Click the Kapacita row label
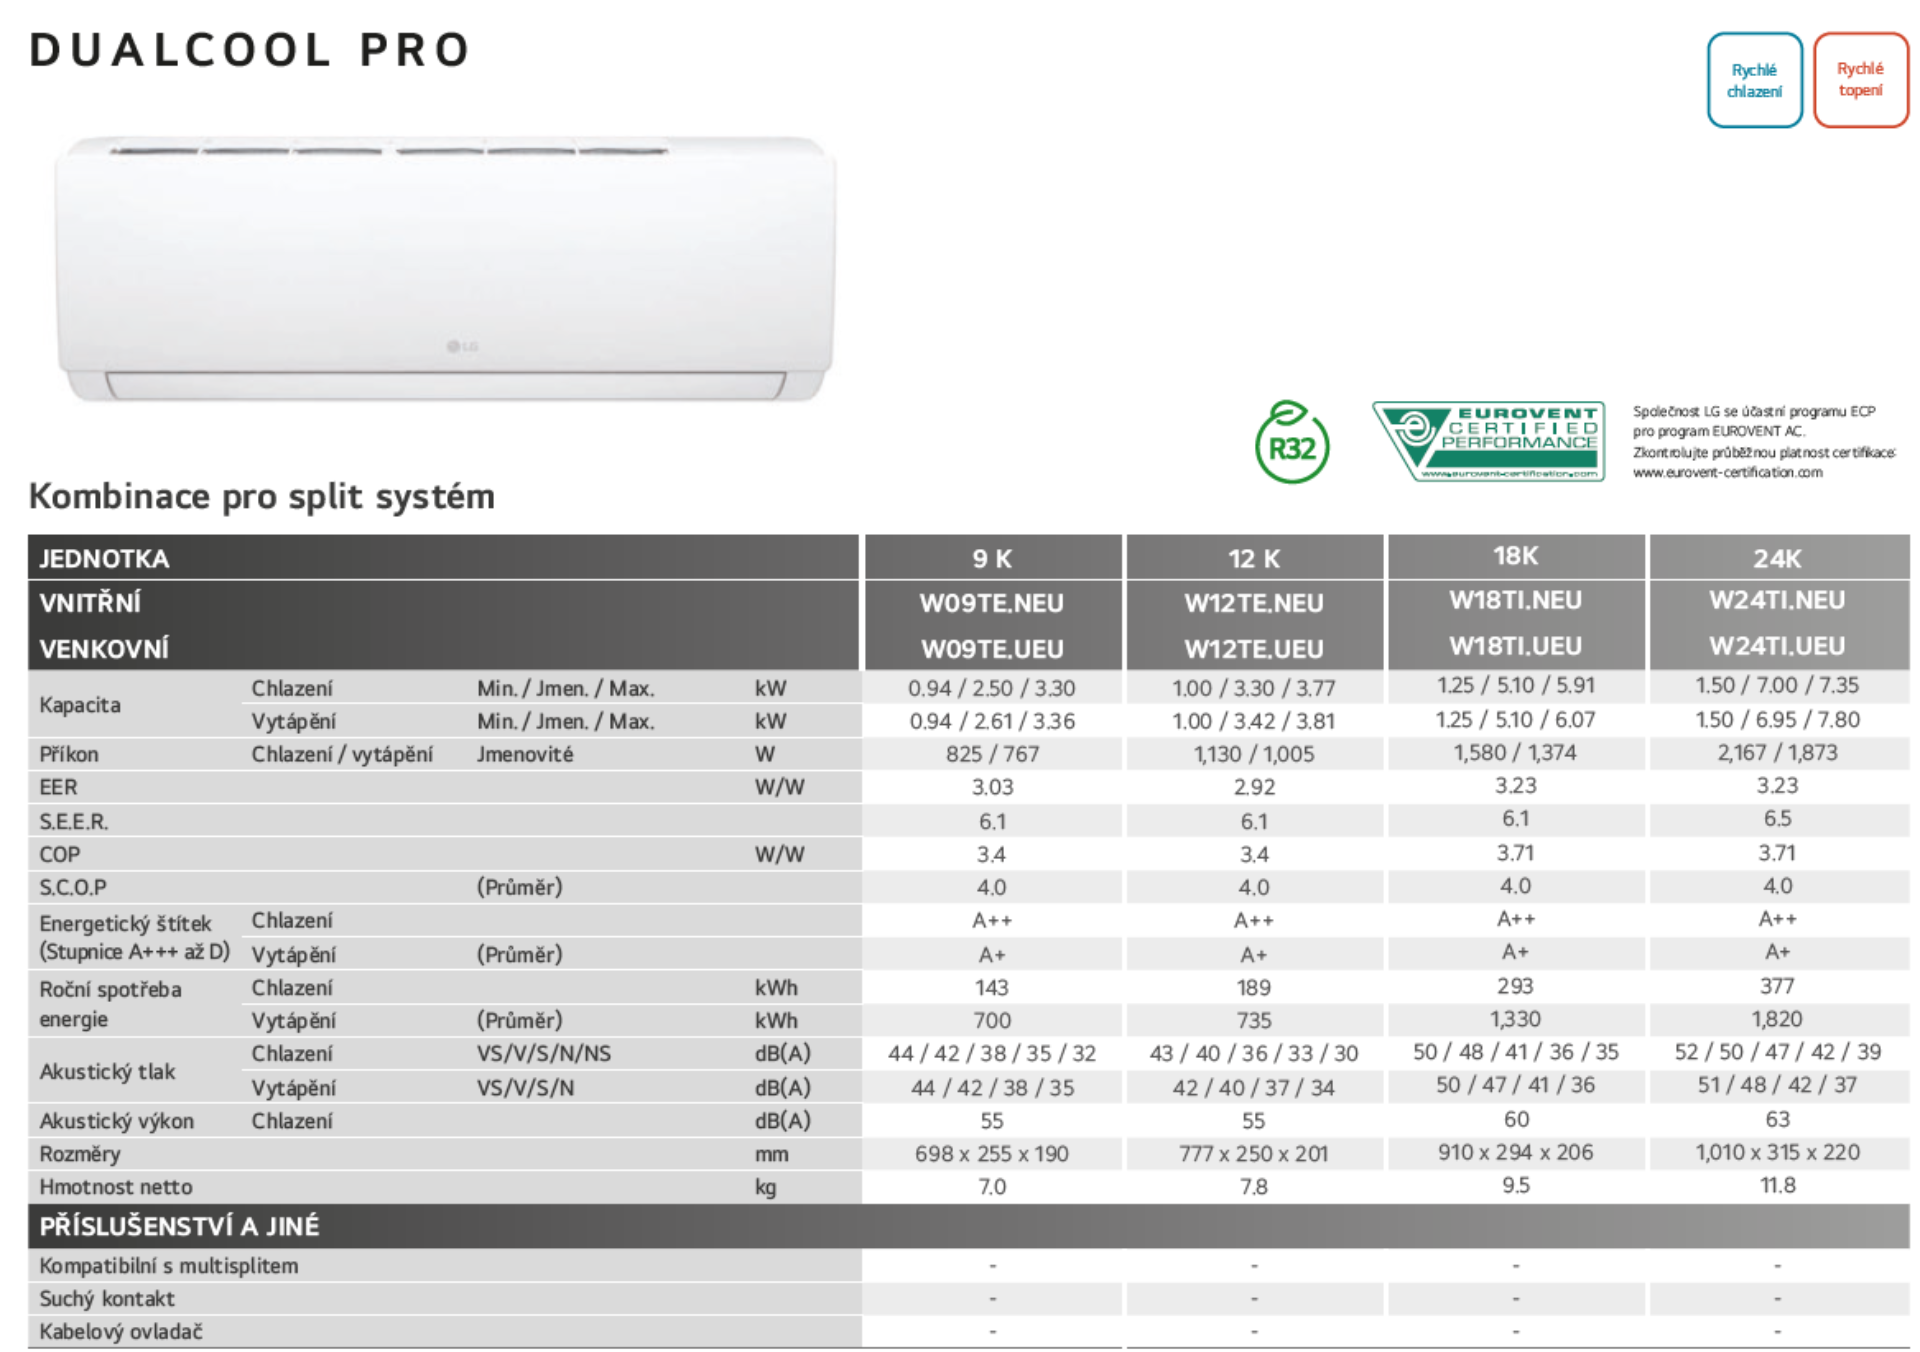Screen dimensions: 1920x1352 click(80, 705)
